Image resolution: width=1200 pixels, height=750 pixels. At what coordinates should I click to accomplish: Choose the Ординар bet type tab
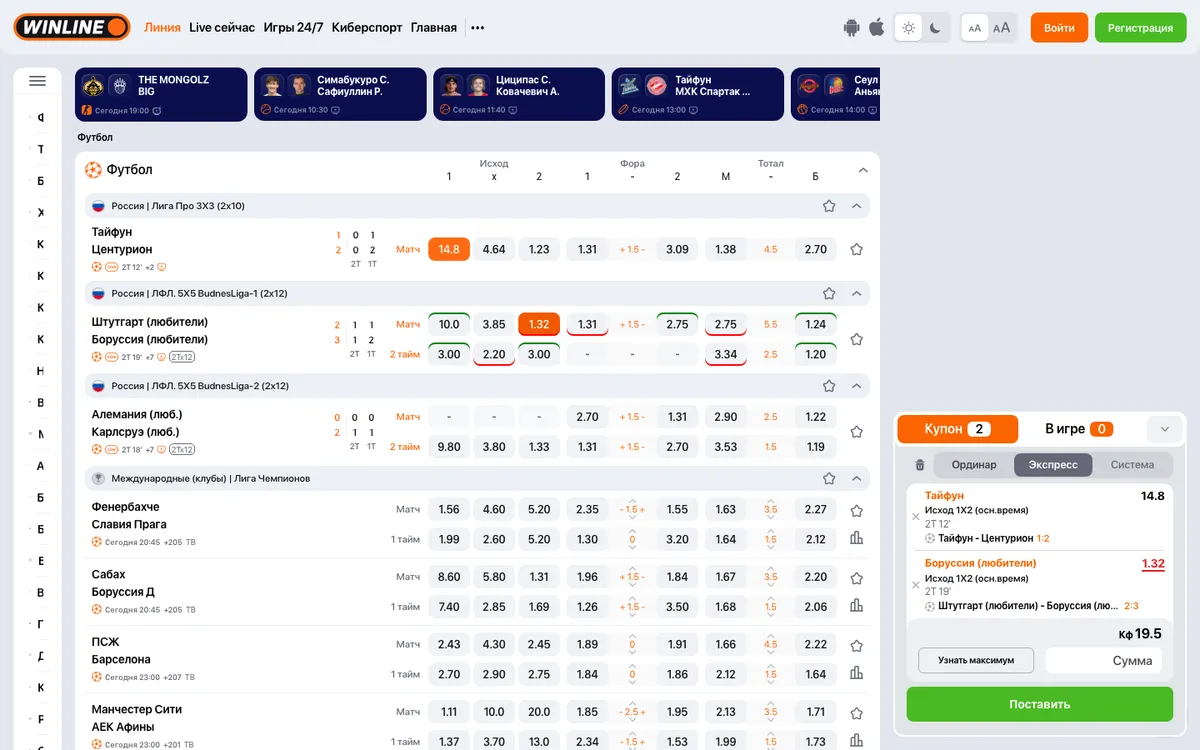click(x=974, y=465)
